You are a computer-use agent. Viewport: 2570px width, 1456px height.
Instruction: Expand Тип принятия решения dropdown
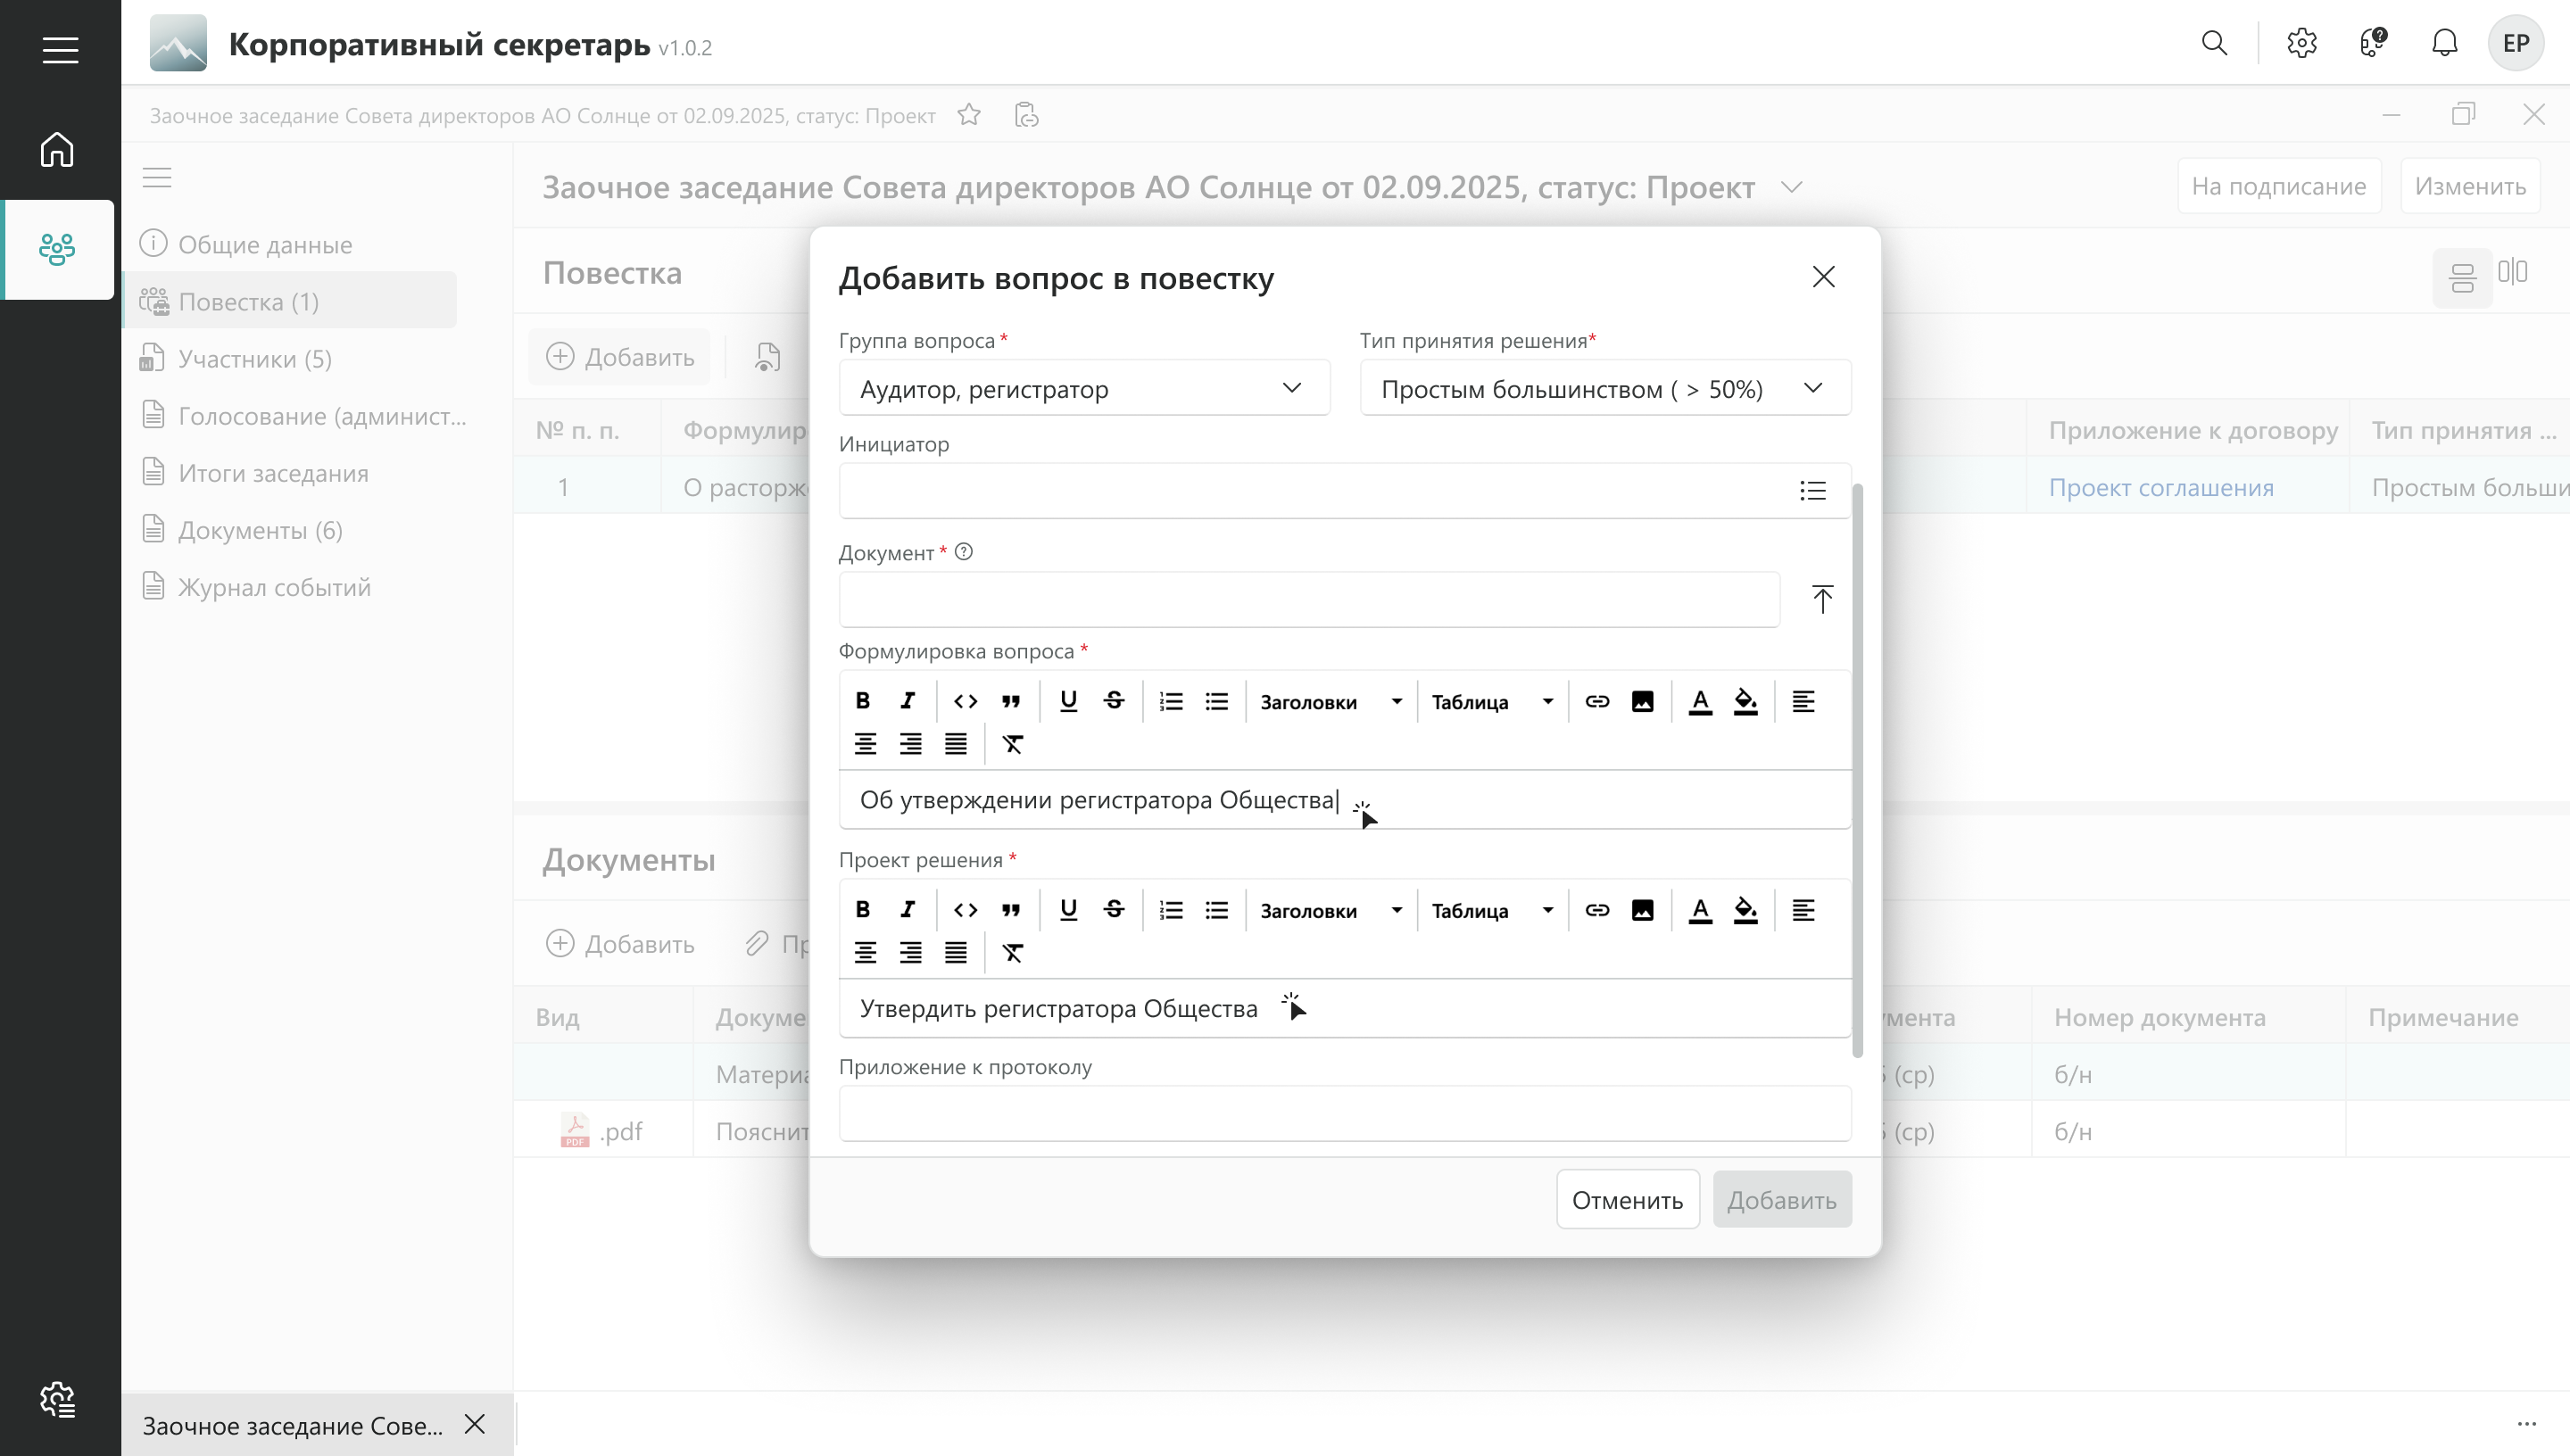(x=1604, y=389)
